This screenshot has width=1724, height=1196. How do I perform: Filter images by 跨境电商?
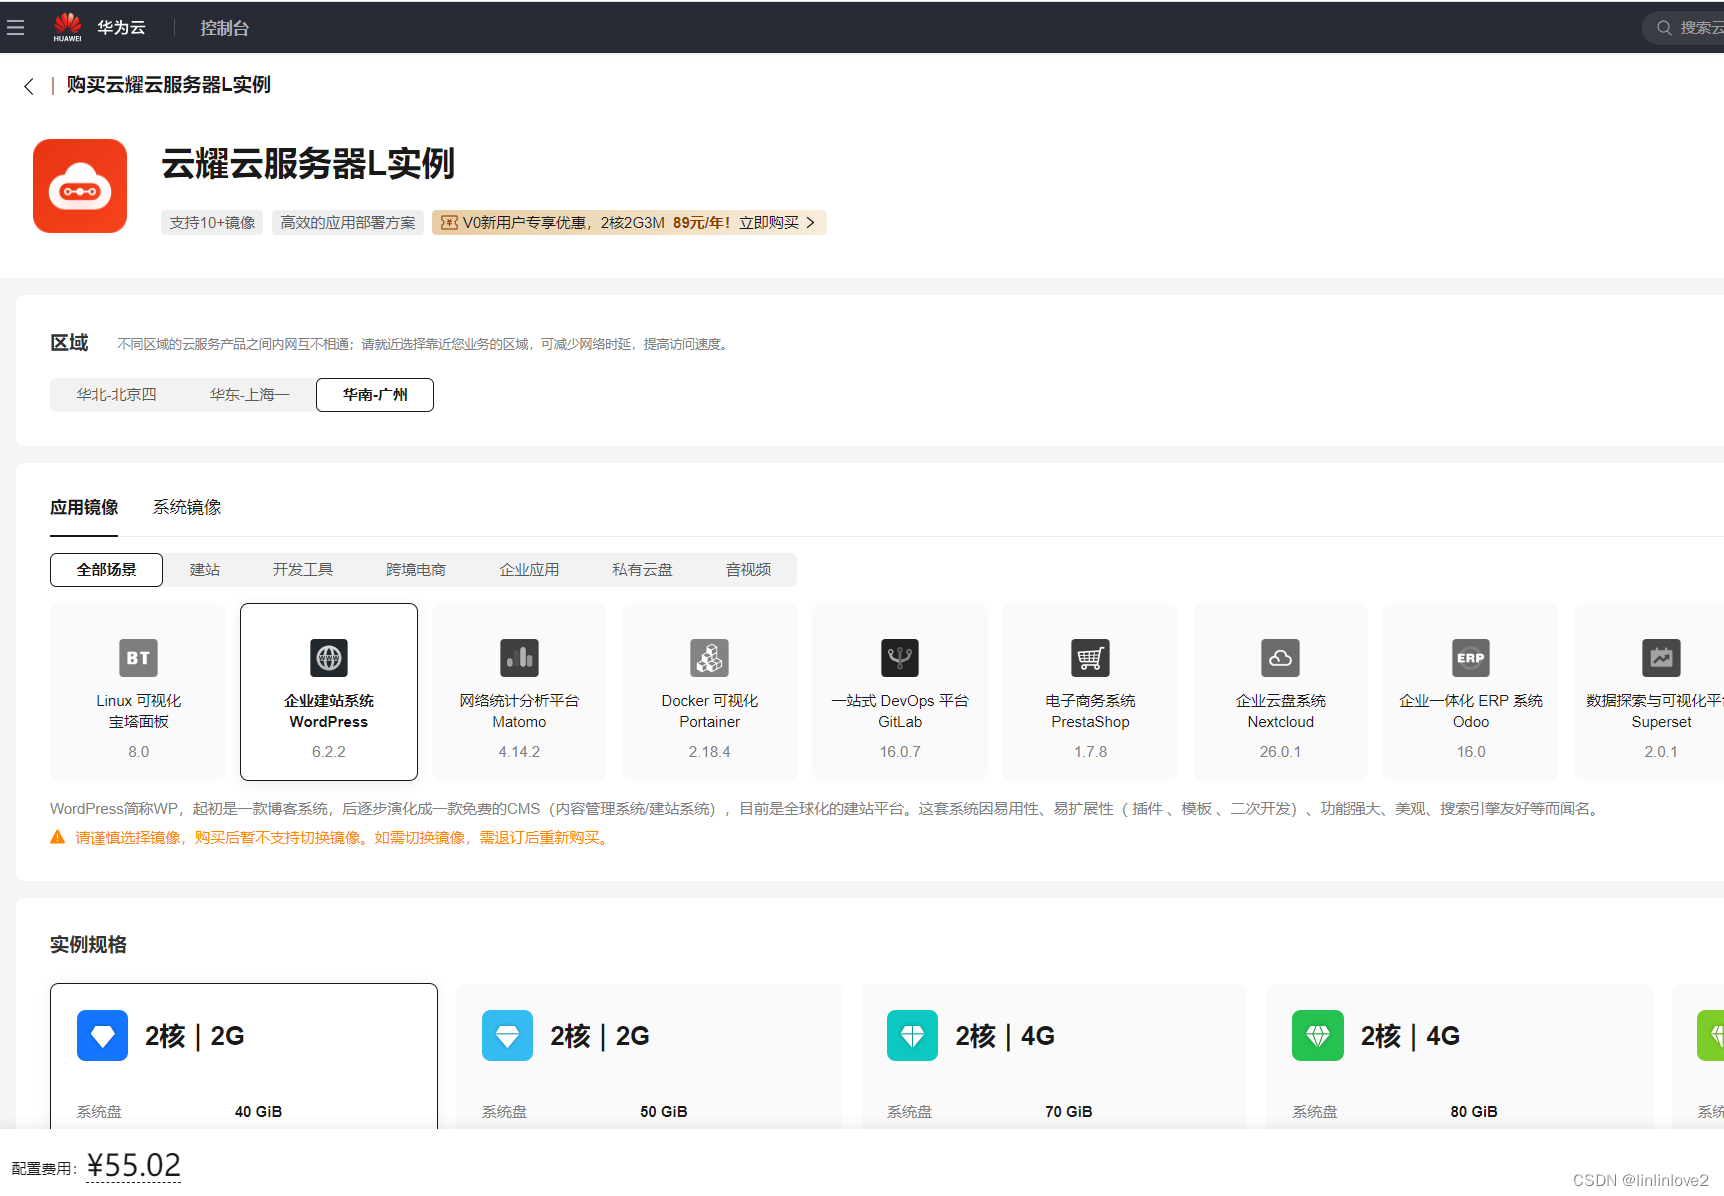[416, 570]
